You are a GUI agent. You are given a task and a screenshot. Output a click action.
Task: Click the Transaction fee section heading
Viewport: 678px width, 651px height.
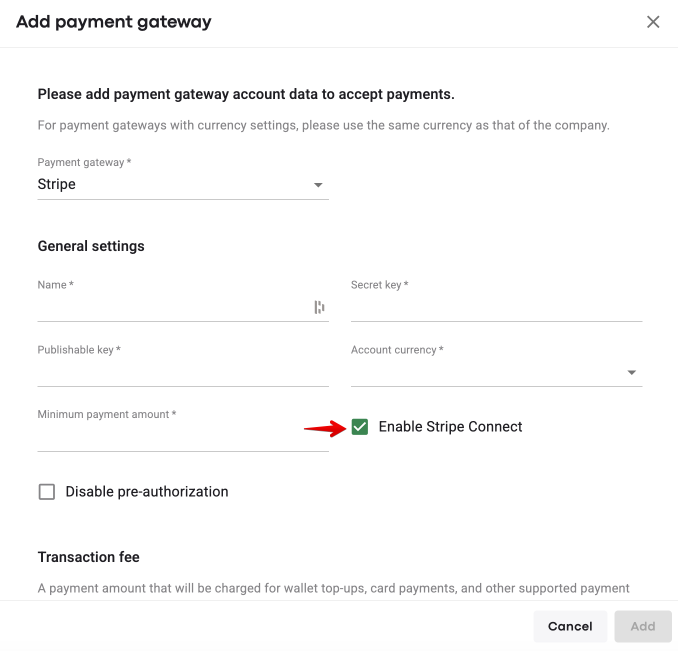[x=89, y=557]
